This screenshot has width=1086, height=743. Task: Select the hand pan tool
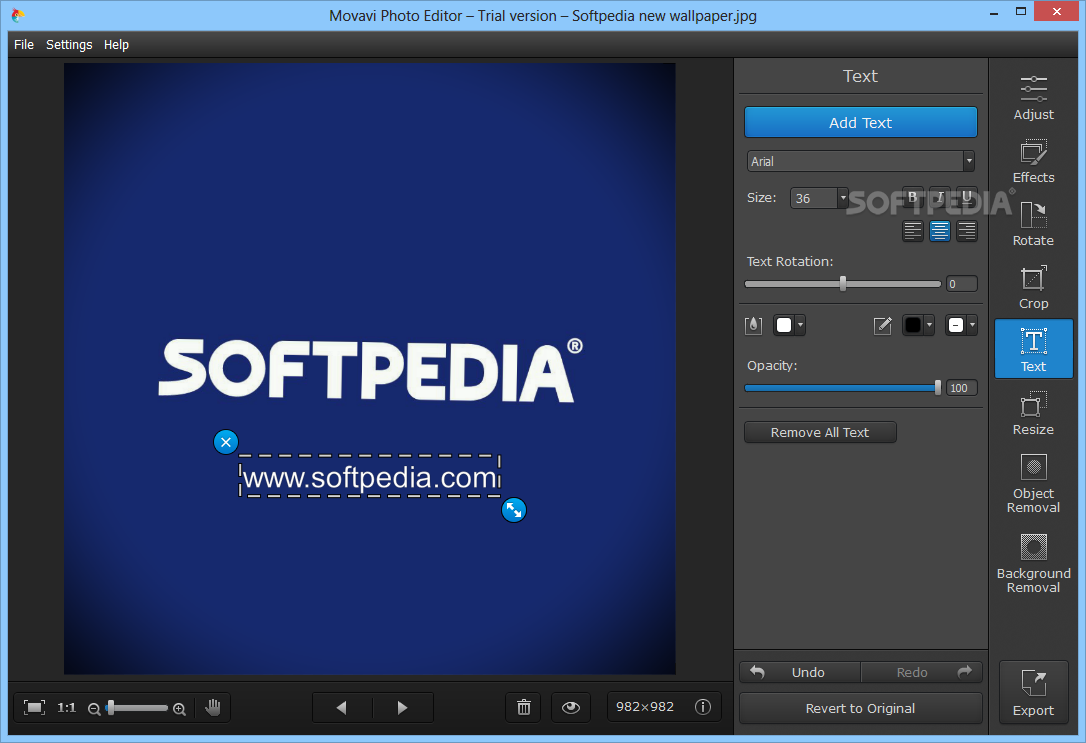(x=213, y=707)
